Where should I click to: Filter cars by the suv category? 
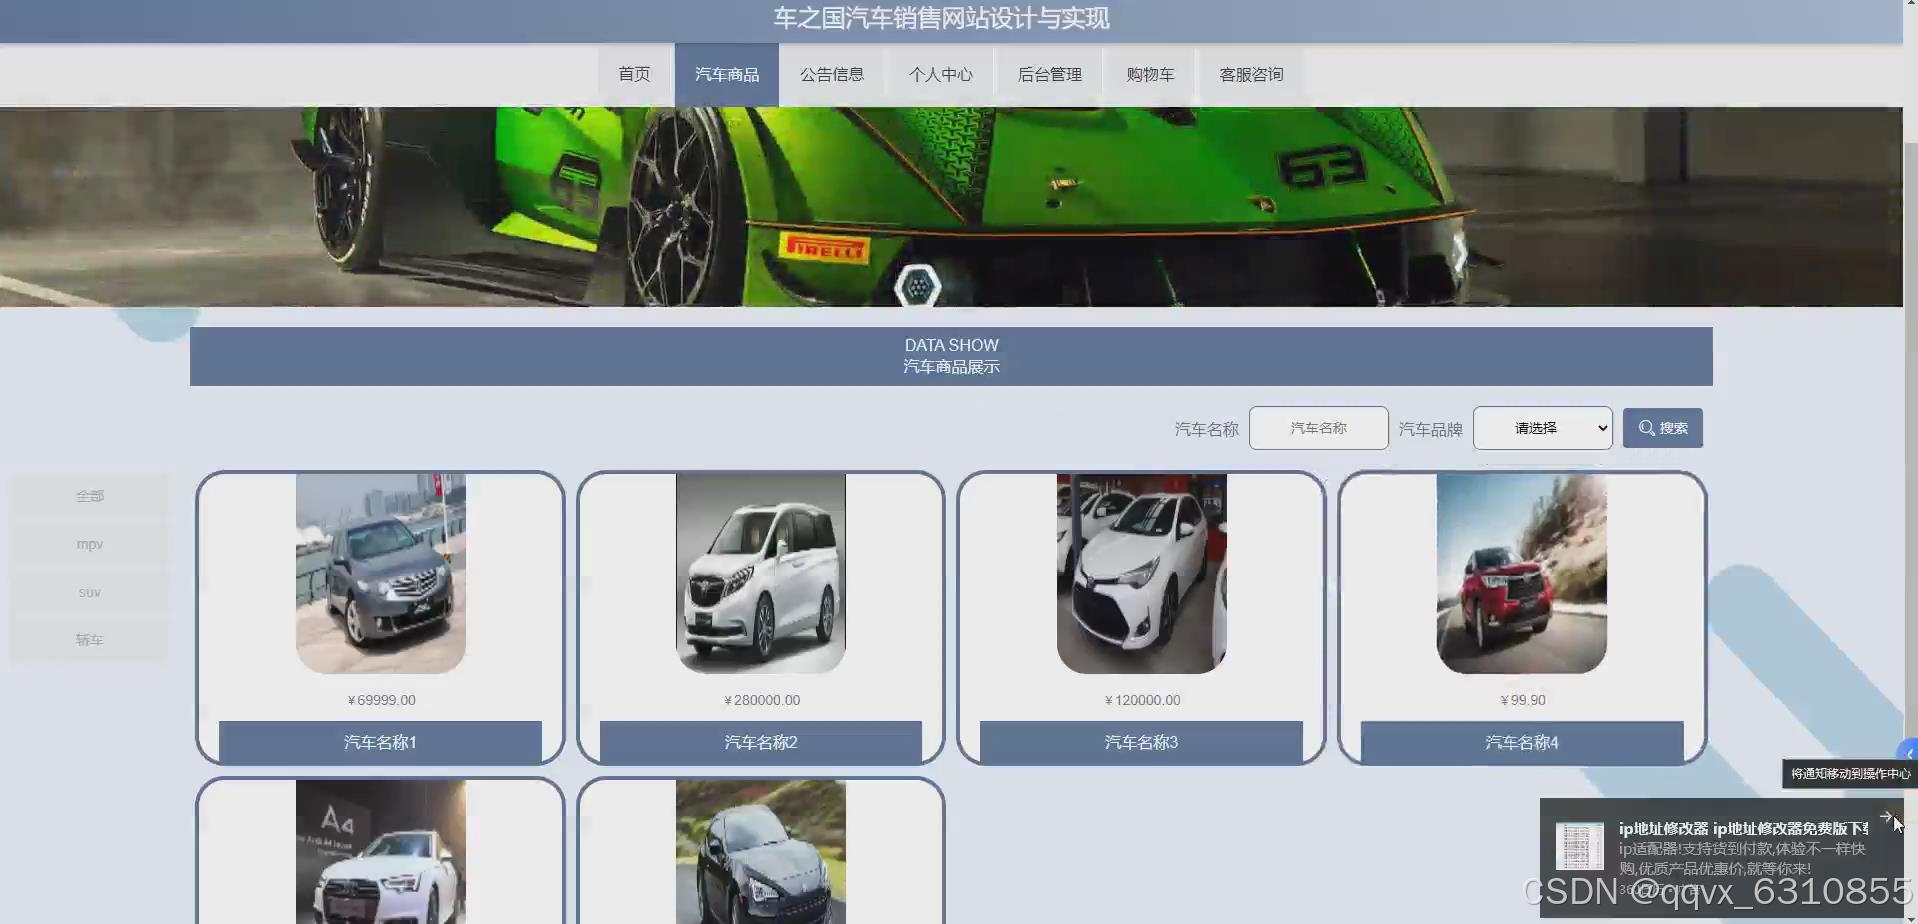(x=90, y=592)
